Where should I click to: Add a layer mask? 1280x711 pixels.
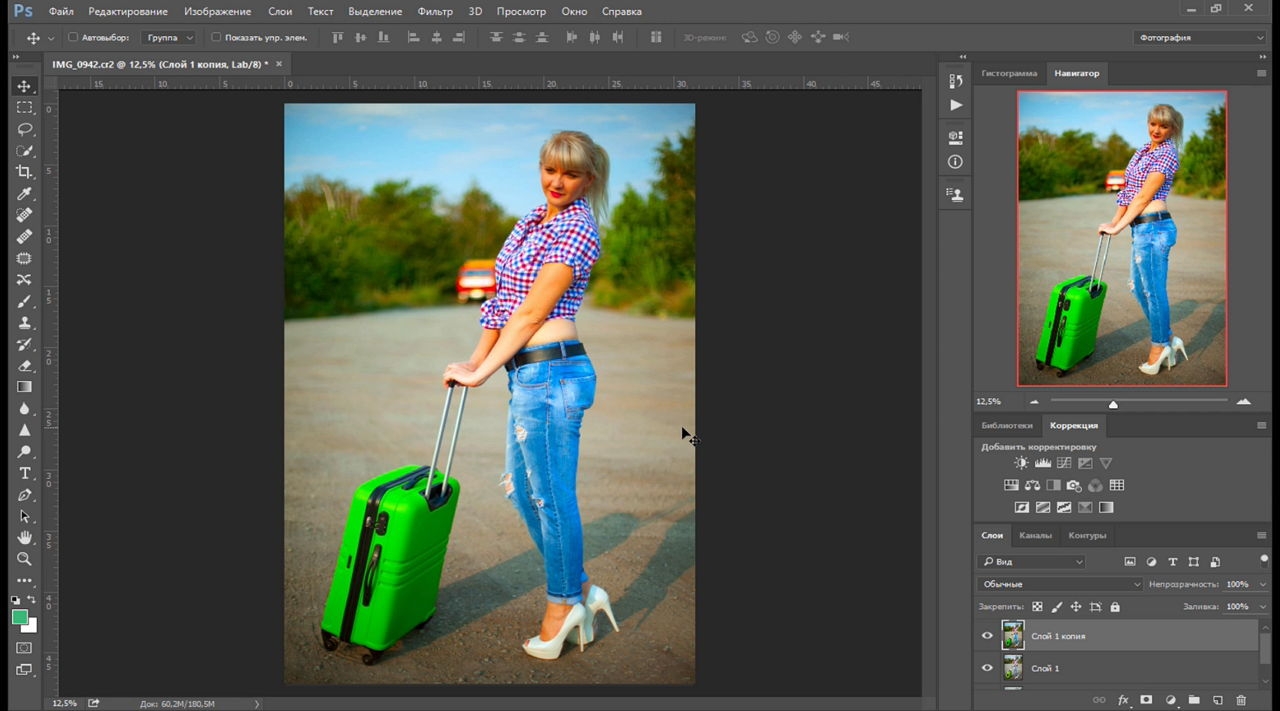pyautogui.click(x=1146, y=700)
